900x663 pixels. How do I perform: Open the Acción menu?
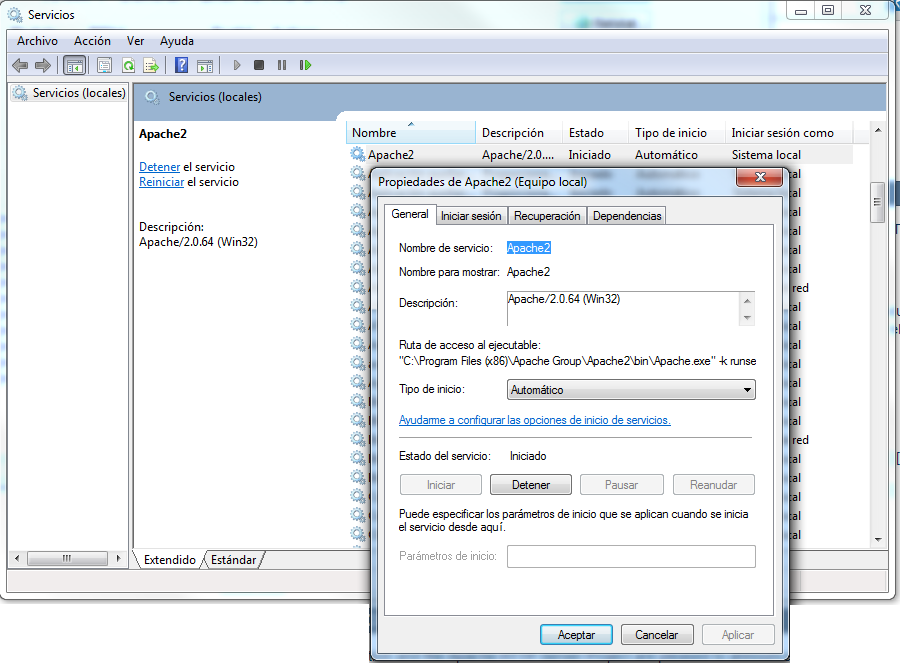tap(92, 41)
